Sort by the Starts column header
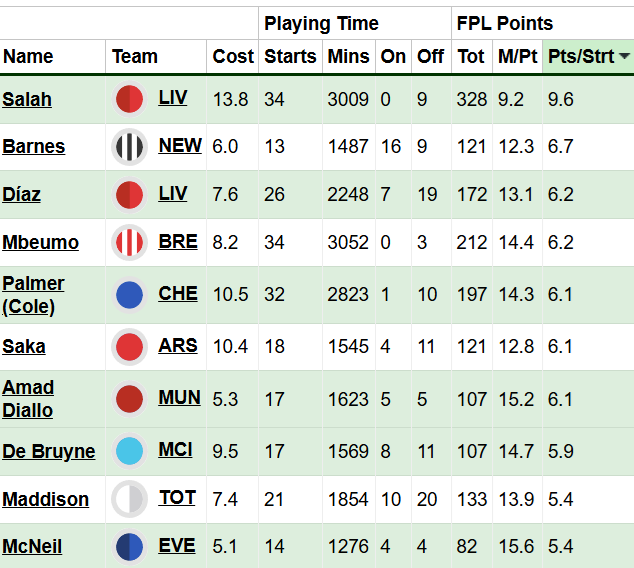This screenshot has height=568, width=634. pos(290,57)
